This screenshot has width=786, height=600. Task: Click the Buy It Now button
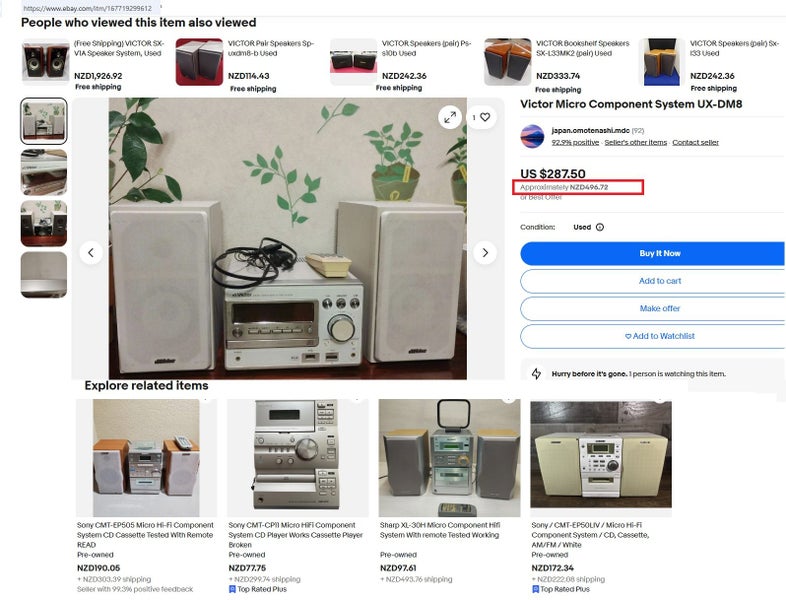(653, 253)
